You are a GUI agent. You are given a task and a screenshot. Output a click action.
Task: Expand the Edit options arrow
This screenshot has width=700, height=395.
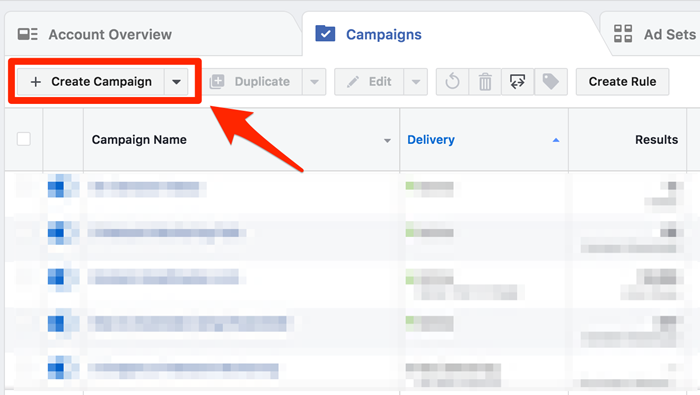[416, 82]
